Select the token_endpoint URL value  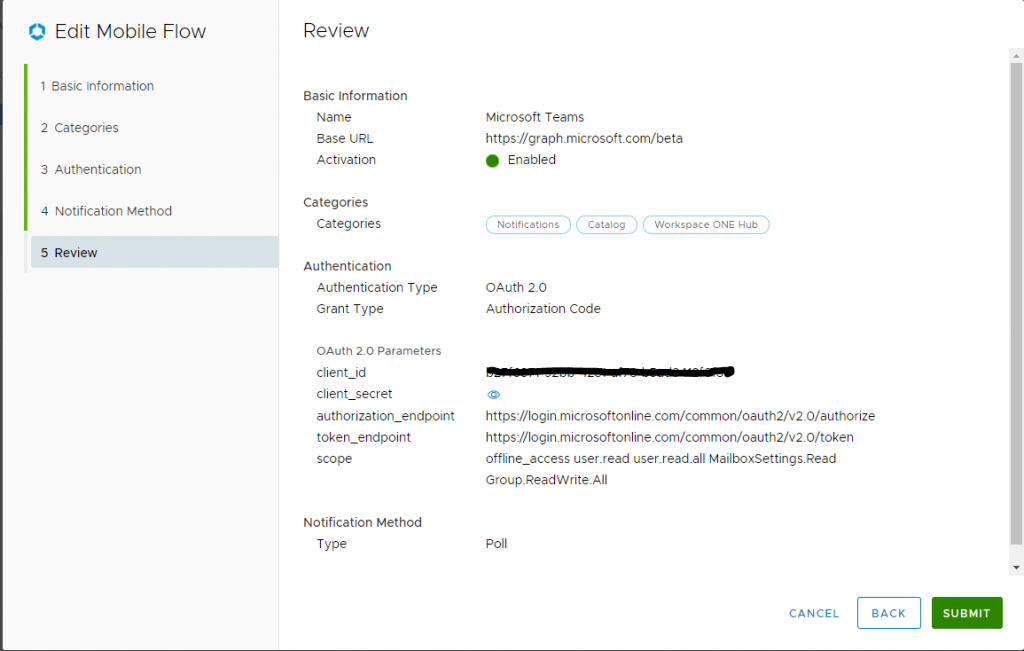669,437
